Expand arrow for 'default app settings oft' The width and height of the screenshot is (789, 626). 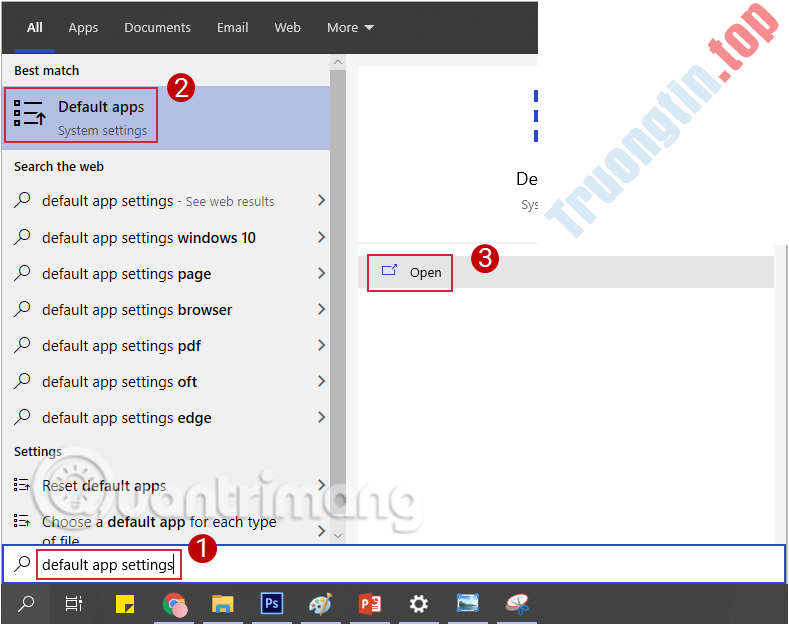coord(321,381)
